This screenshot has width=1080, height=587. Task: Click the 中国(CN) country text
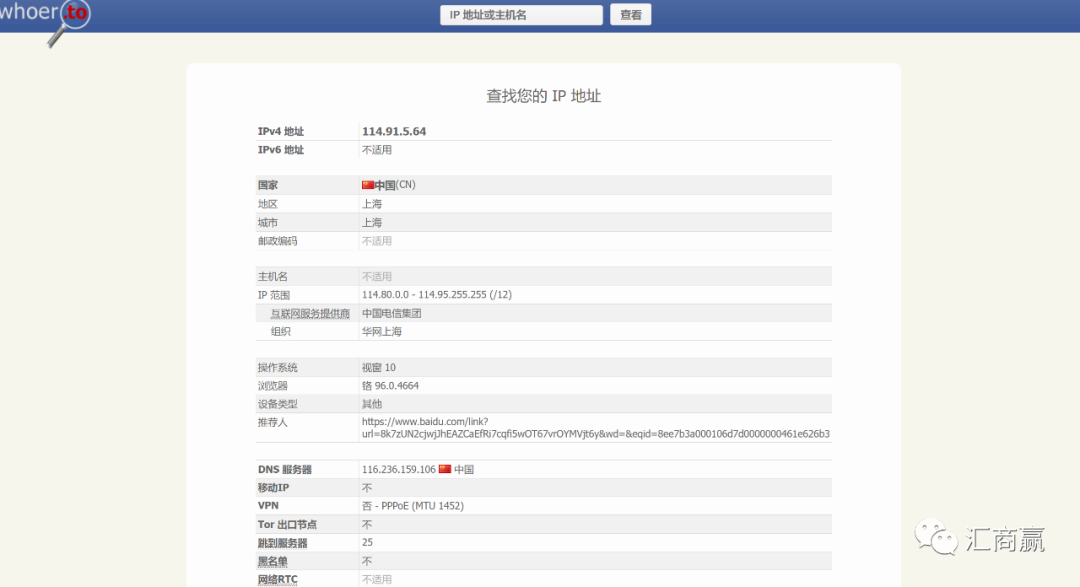395,185
